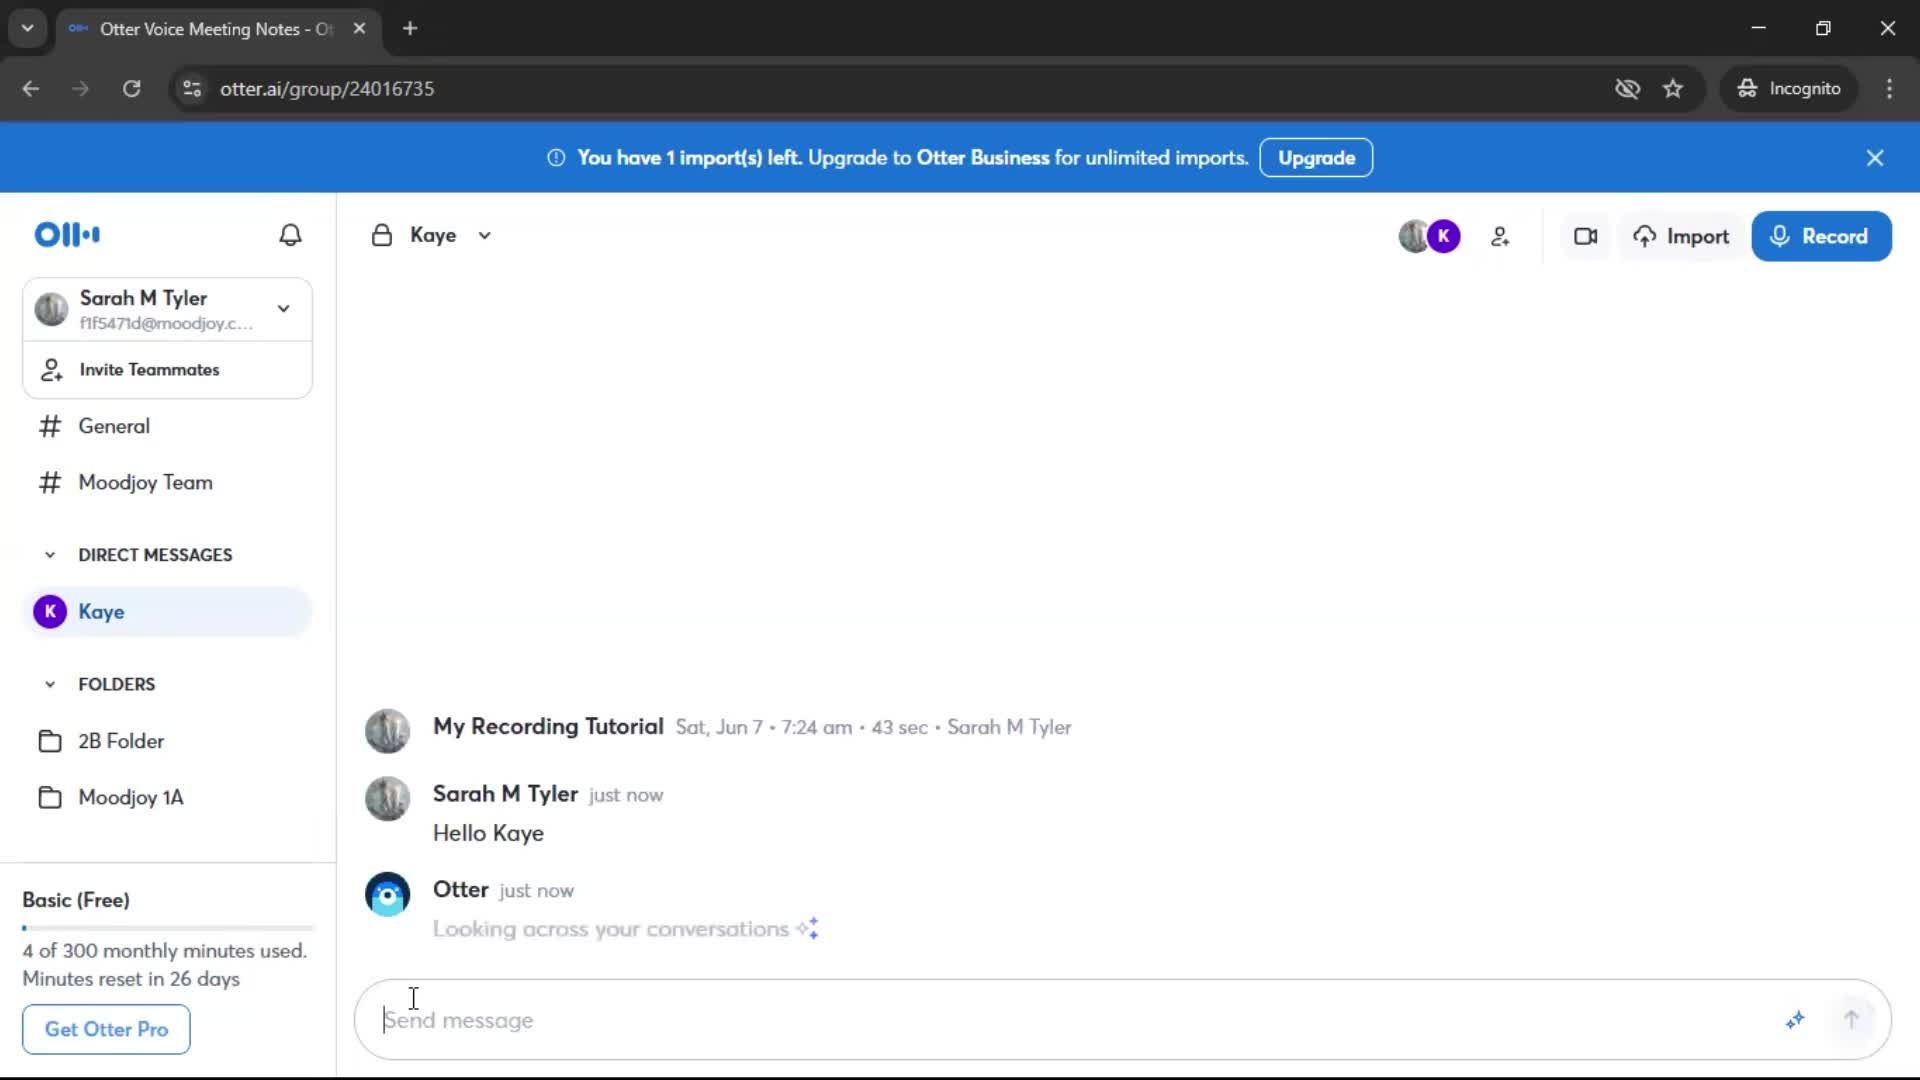
Task: Click the third-party cookies eye icon
Action: click(1628, 89)
